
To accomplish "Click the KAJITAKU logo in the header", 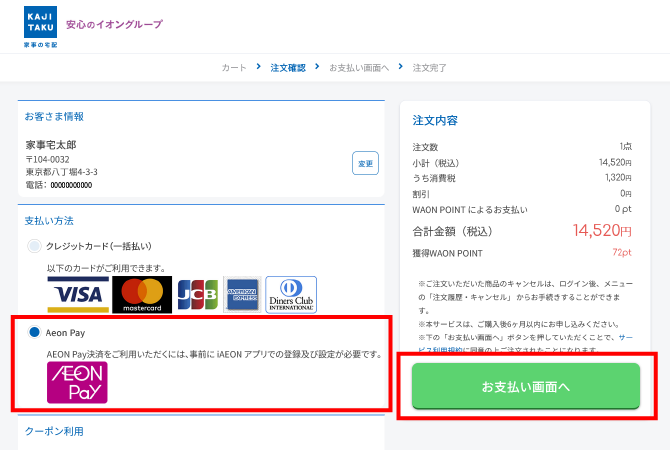I will coord(41,26).
